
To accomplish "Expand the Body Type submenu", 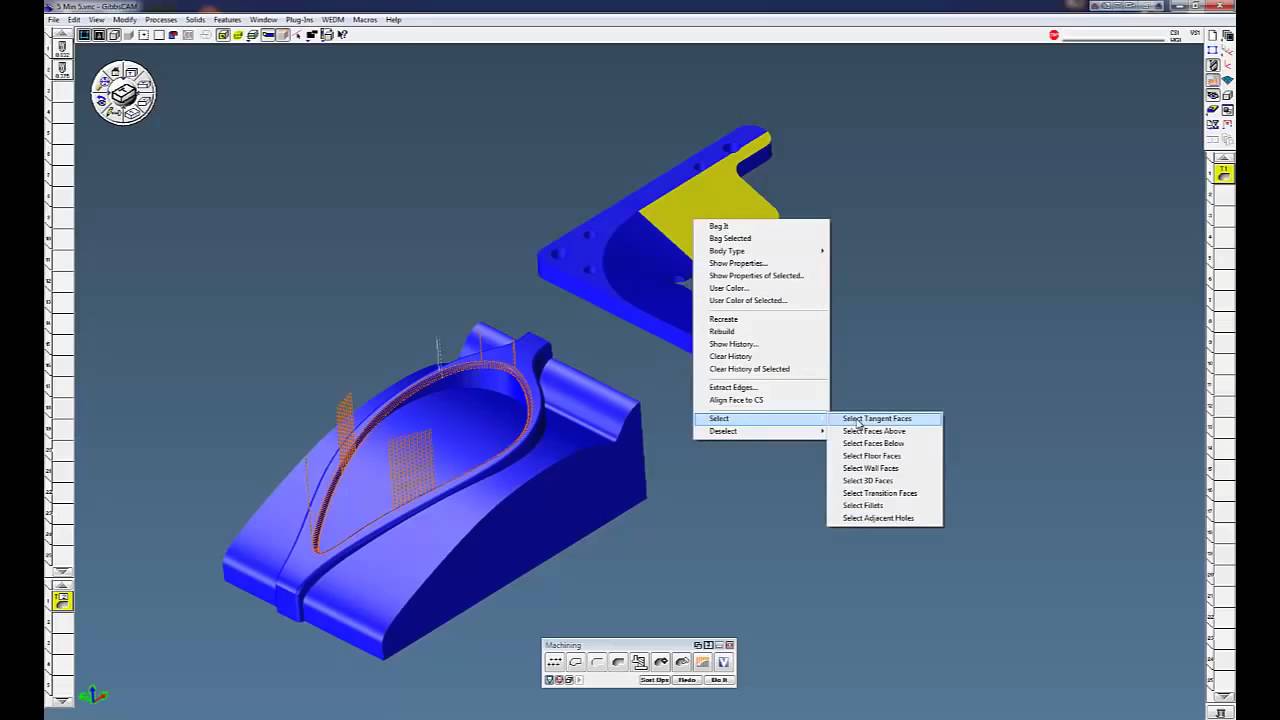I will [x=761, y=251].
